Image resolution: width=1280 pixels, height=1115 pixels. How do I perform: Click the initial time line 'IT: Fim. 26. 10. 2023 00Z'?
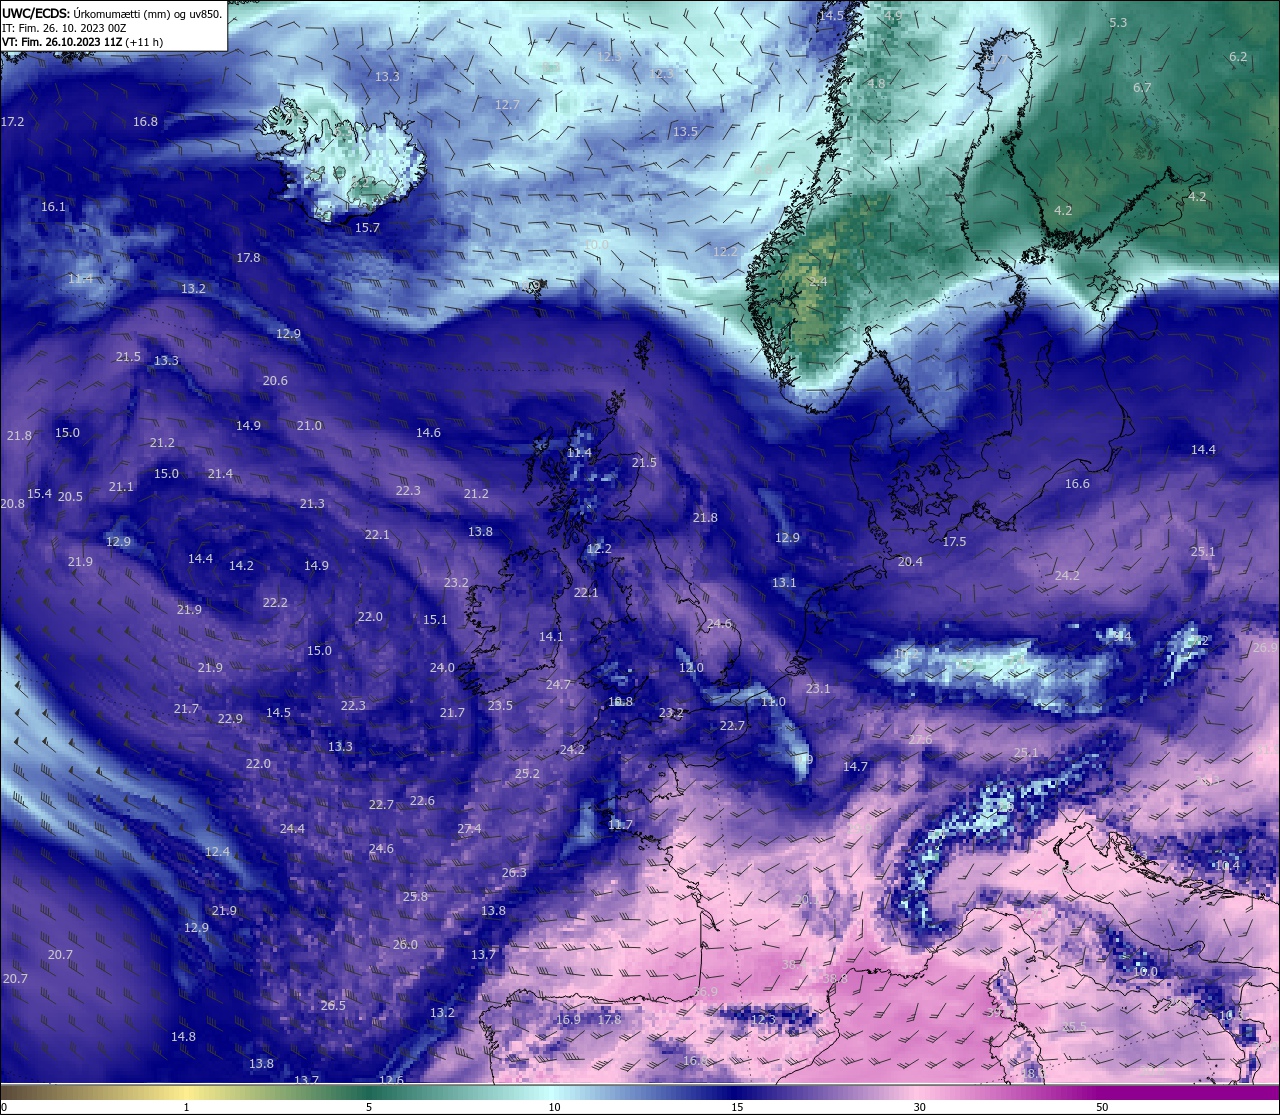coord(64,28)
